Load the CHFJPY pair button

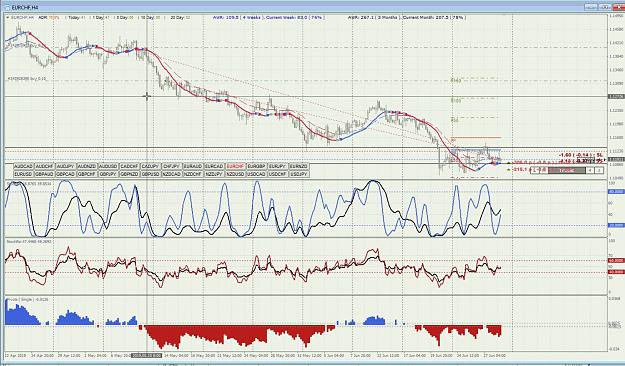(172, 166)
